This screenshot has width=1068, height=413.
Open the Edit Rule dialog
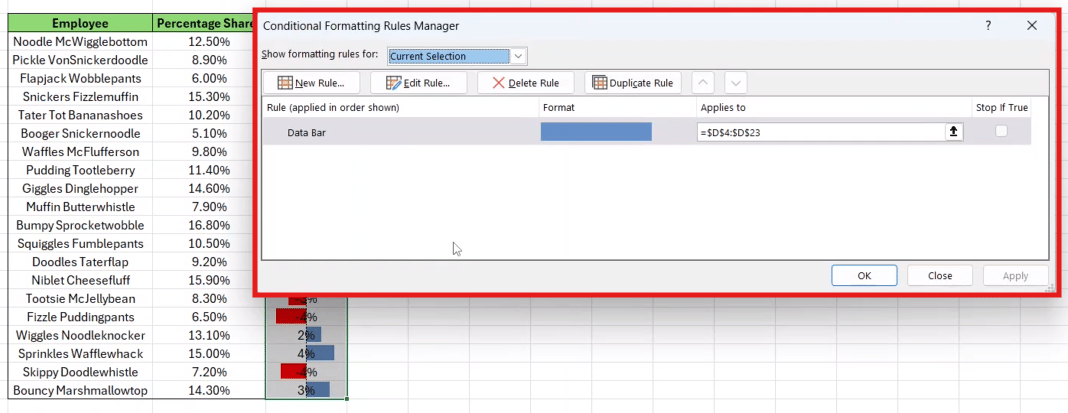pyautogui.click(x=418, y=83)
